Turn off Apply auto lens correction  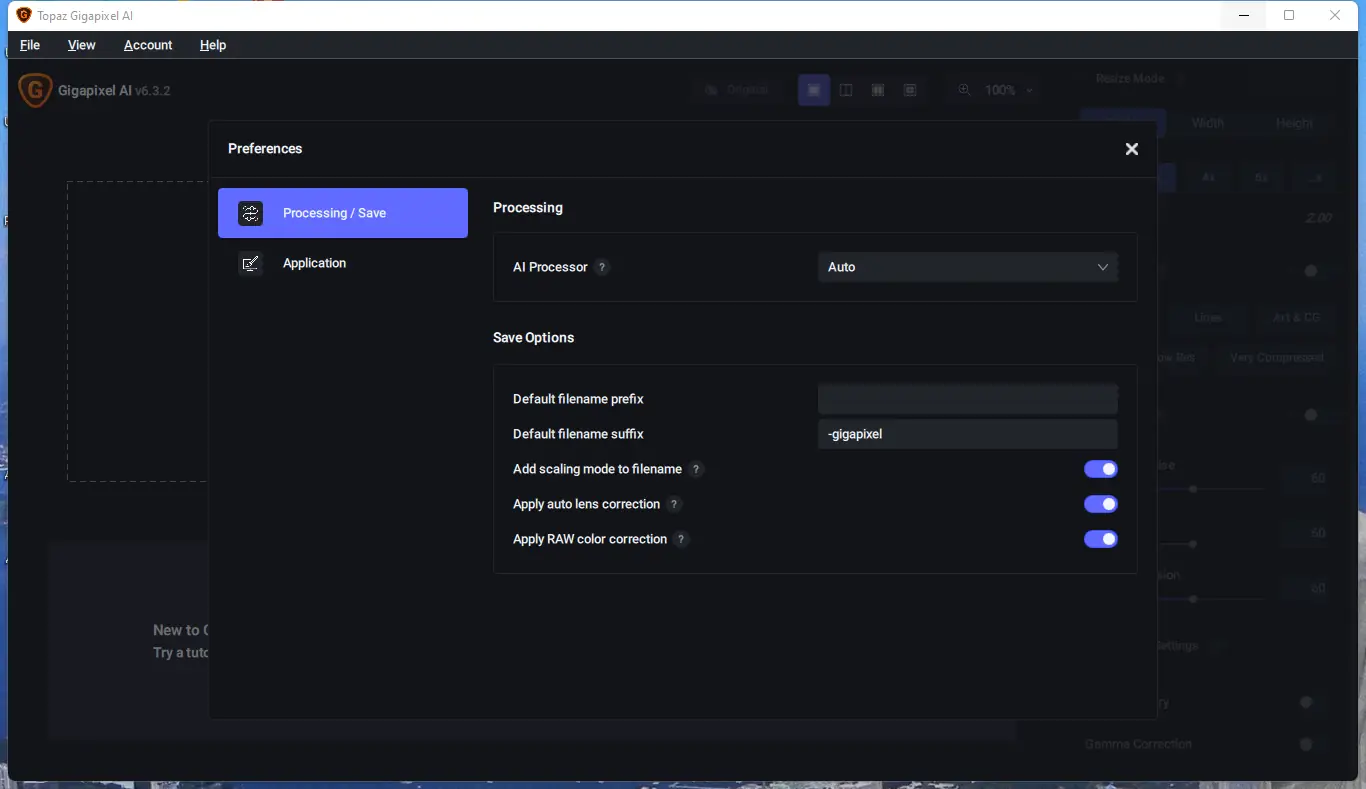(1101, 504)
